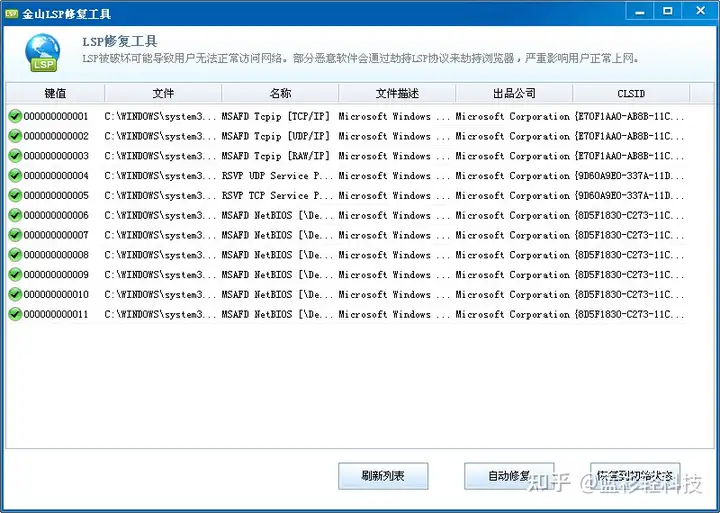This screenshot has width=720, height=513.
Task: Click Microsoft Corporation in row 000000000011
Action: pos(512,314)
